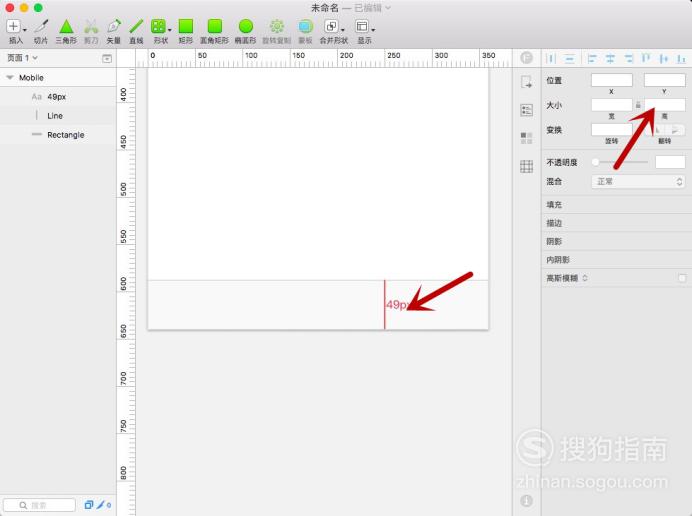Viewport: 692px width, 516px height.
Task: Select the Mobile artboard layer row
Action: pyautogui.click(x=58, y=78)
